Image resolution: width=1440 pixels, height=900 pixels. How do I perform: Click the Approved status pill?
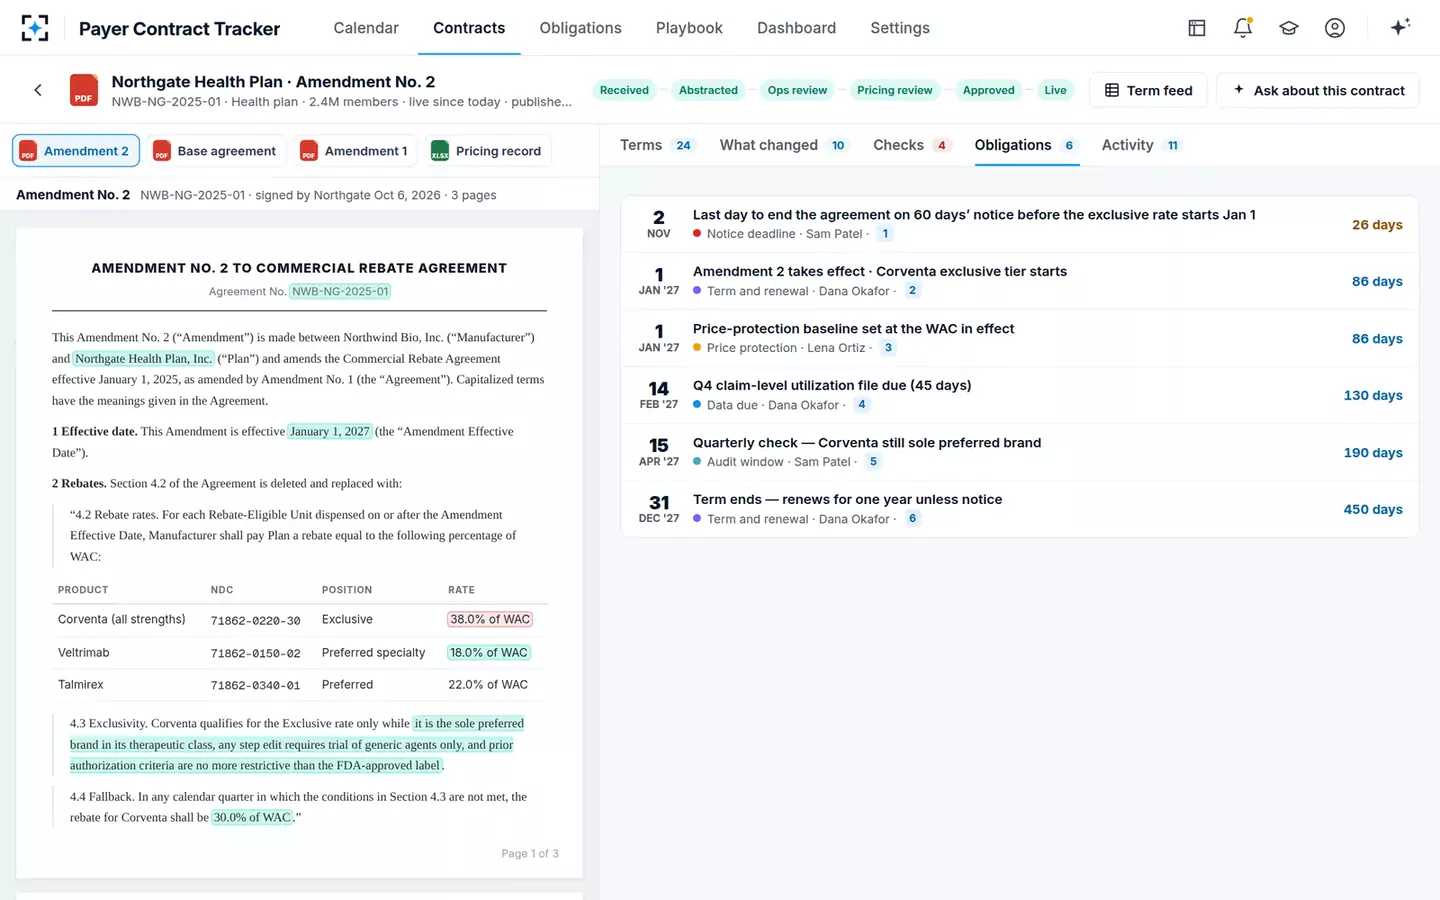(988, 90)
